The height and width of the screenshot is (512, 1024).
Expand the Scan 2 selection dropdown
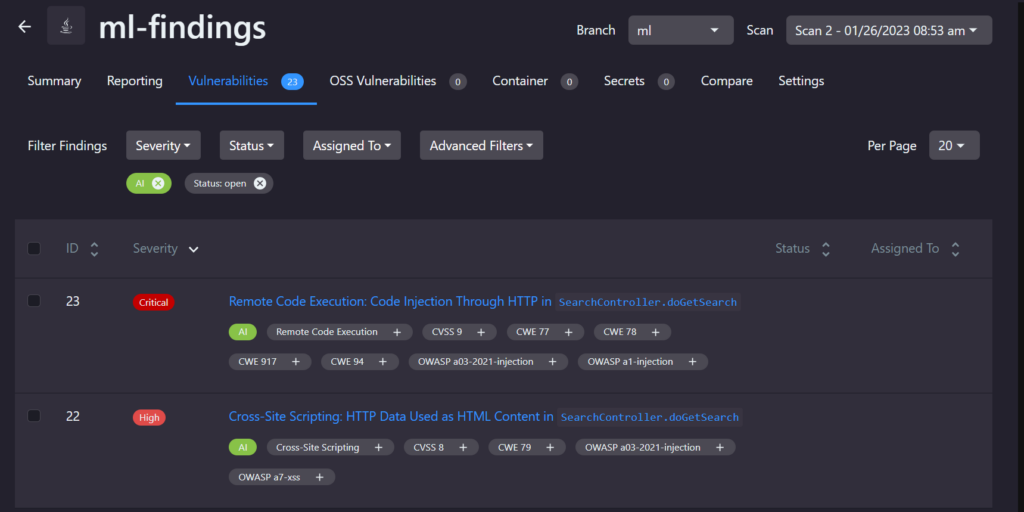888,30
